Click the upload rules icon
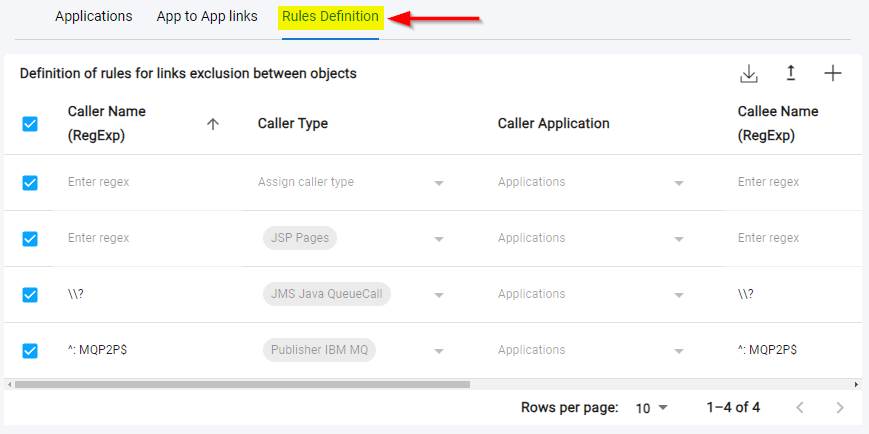 tap(790, 74)
